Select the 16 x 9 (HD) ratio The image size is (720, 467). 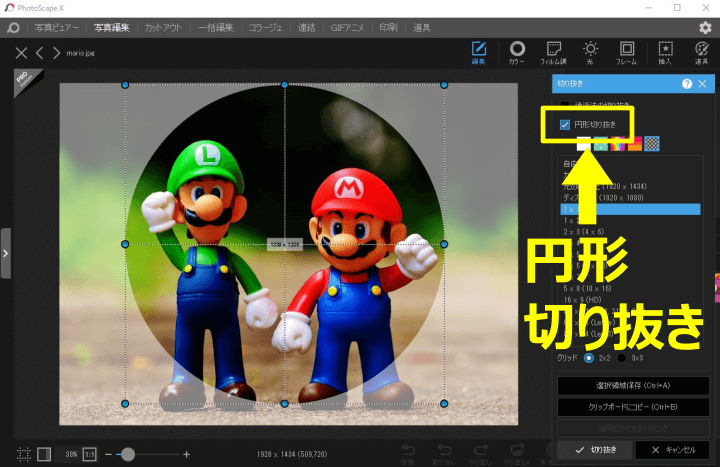point(630,300)
